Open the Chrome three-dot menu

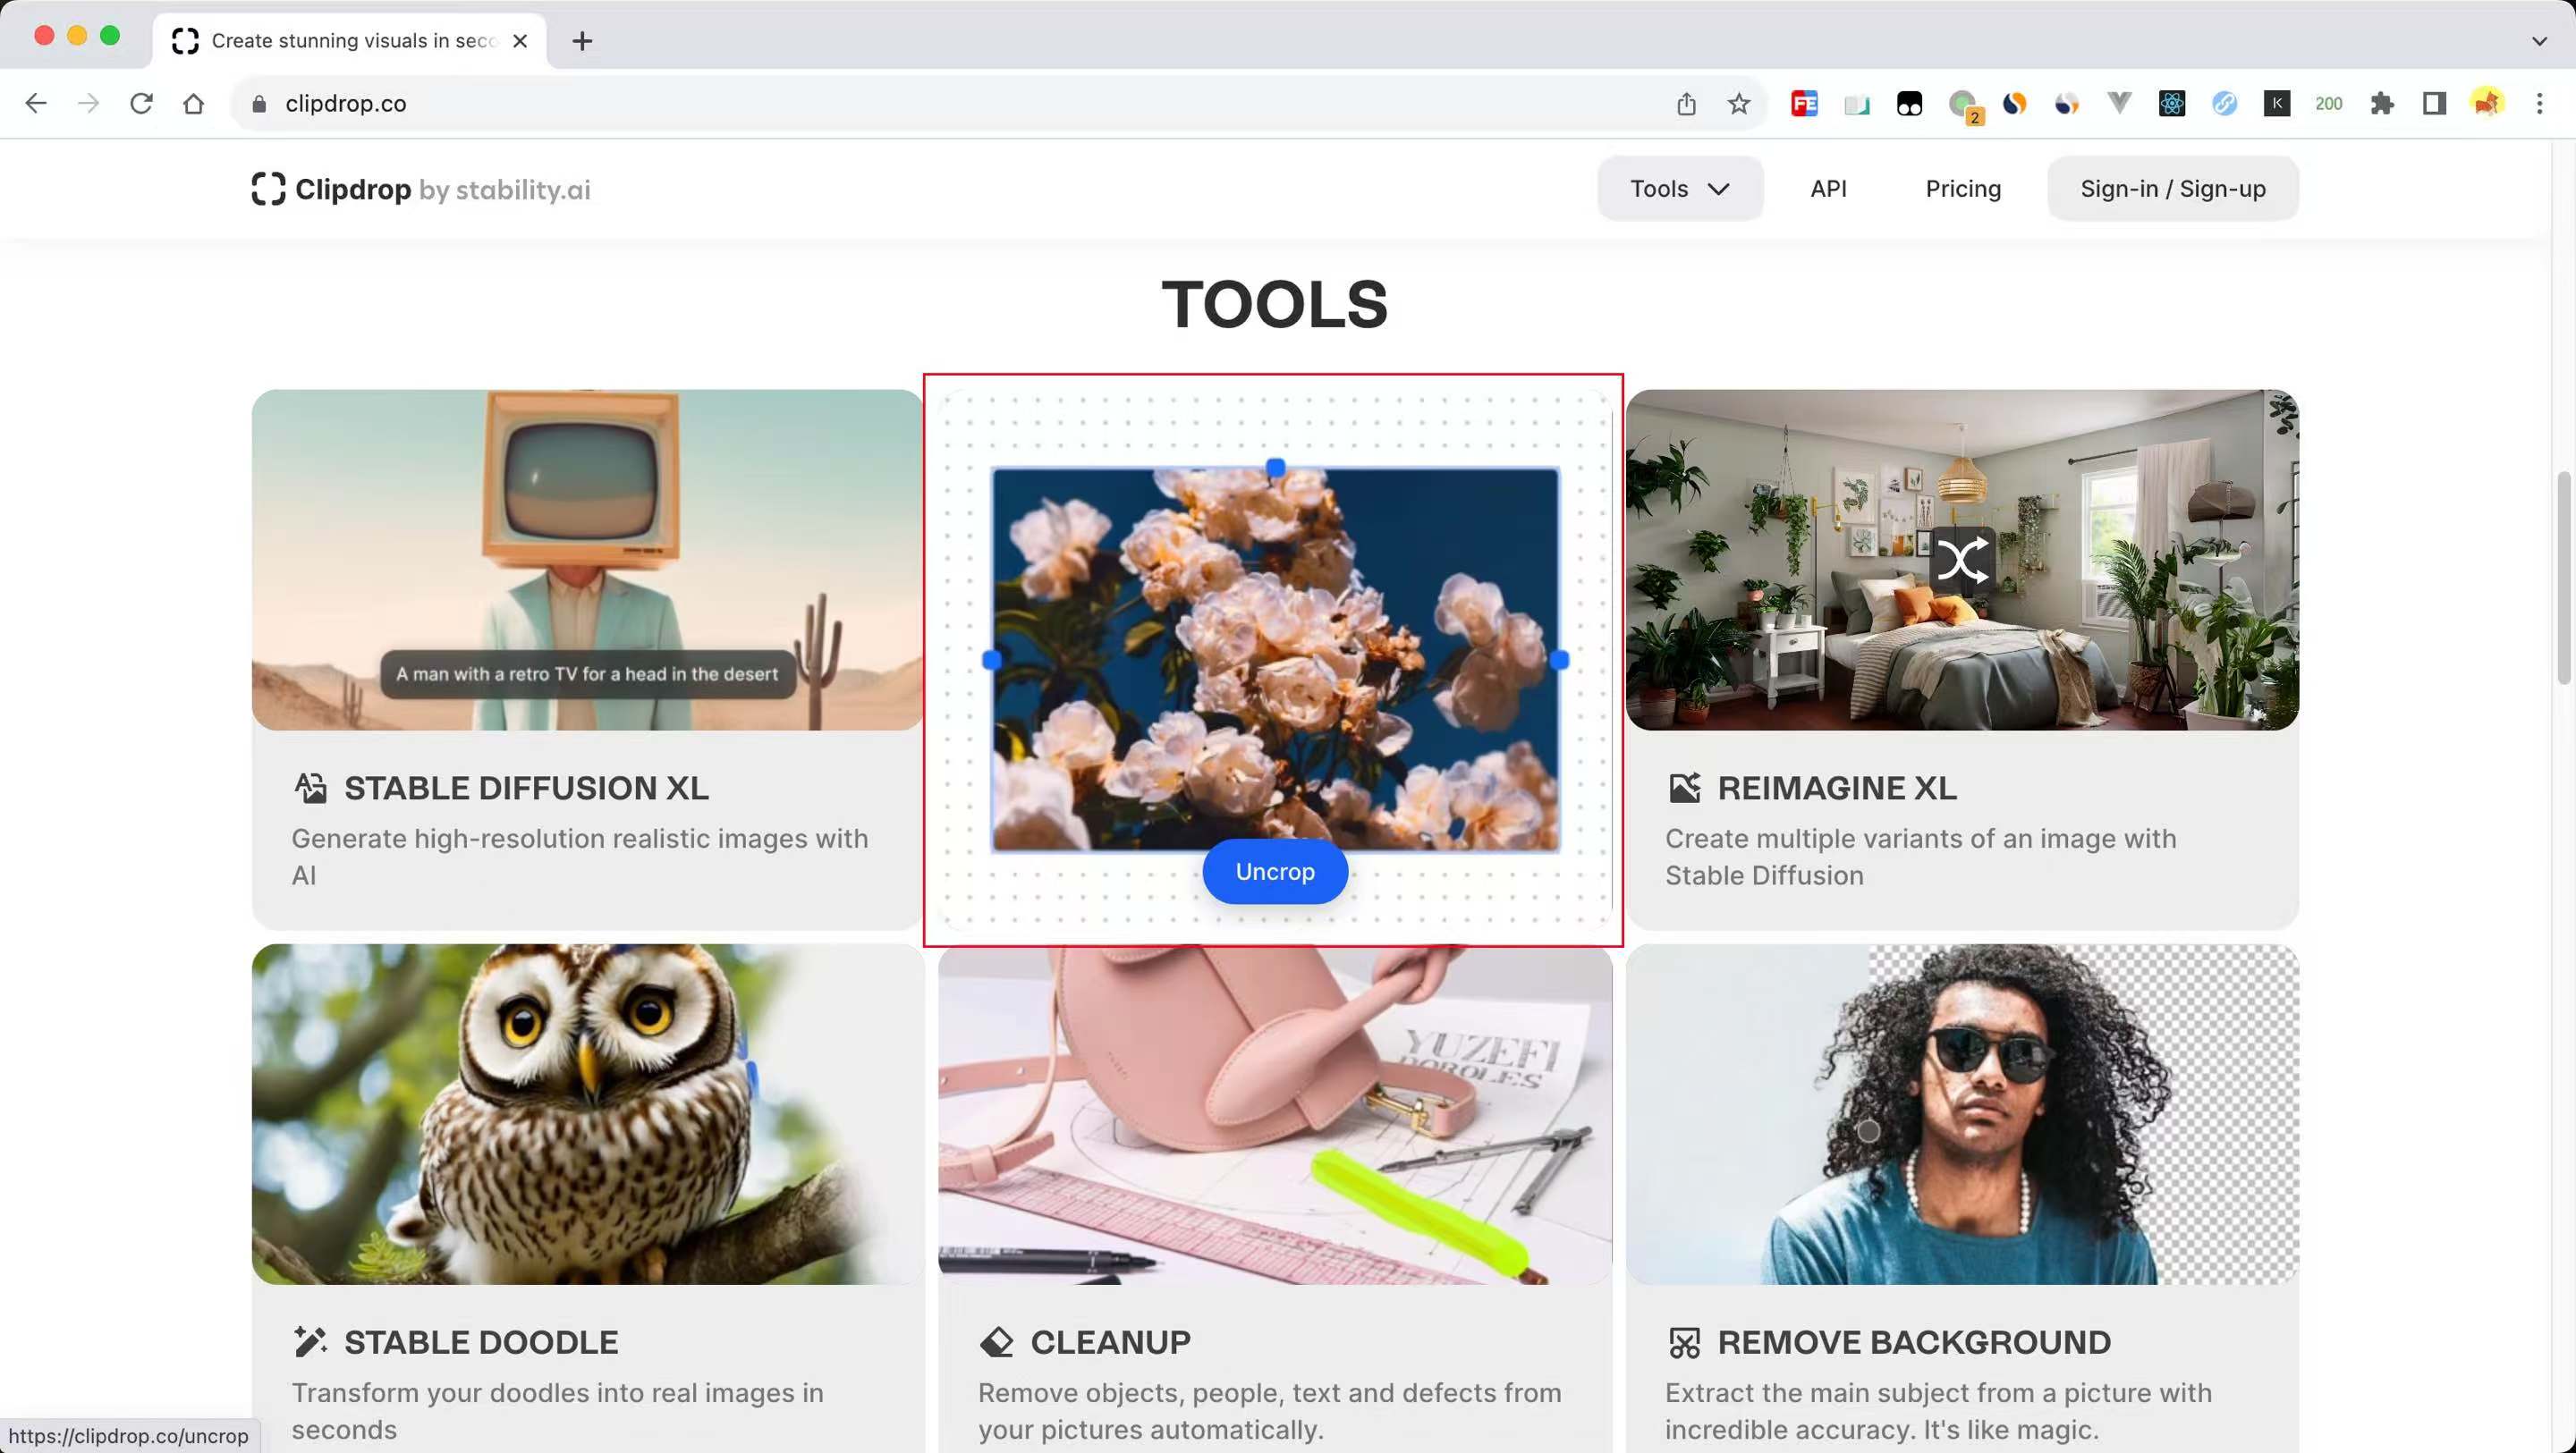tap(2539, 103)
